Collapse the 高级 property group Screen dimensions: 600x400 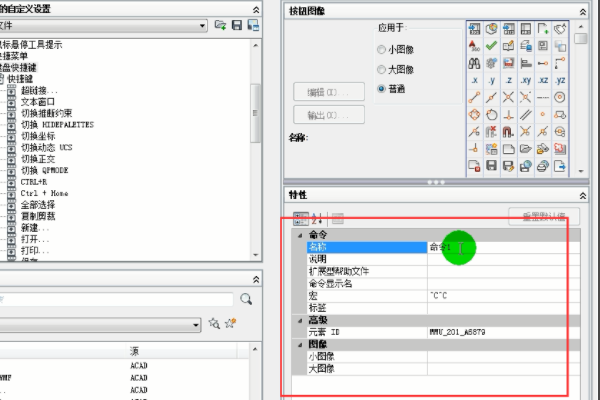[x=300, y=320]
